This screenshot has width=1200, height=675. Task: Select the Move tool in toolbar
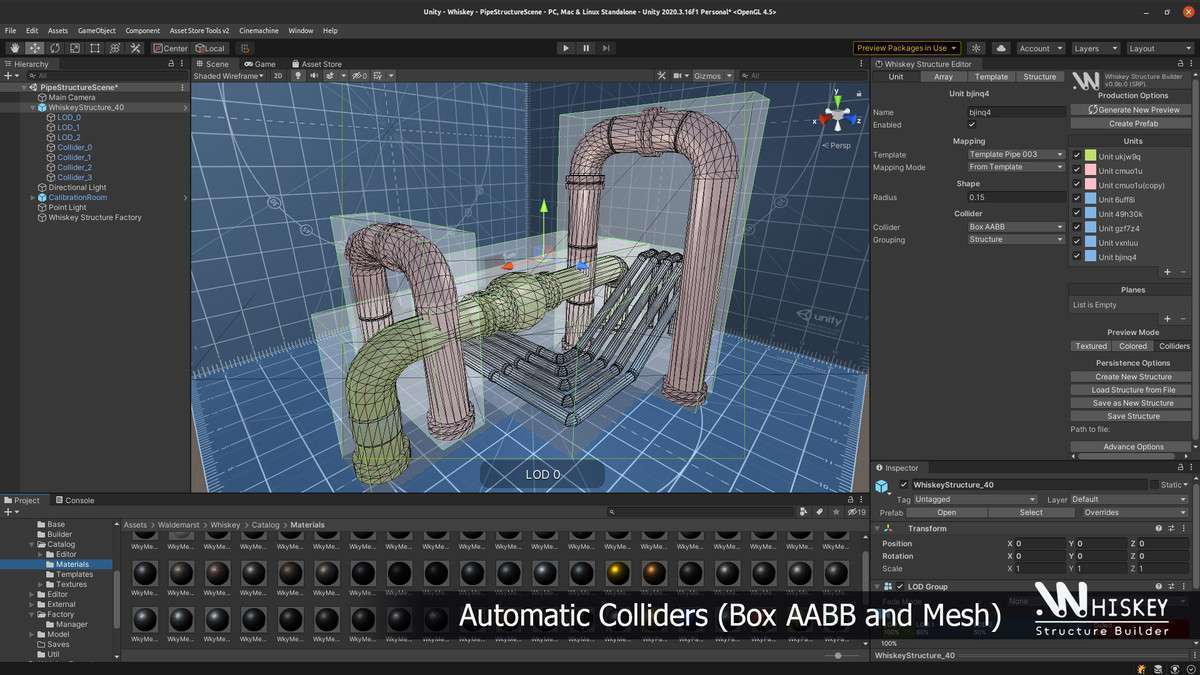click(35, 48)
